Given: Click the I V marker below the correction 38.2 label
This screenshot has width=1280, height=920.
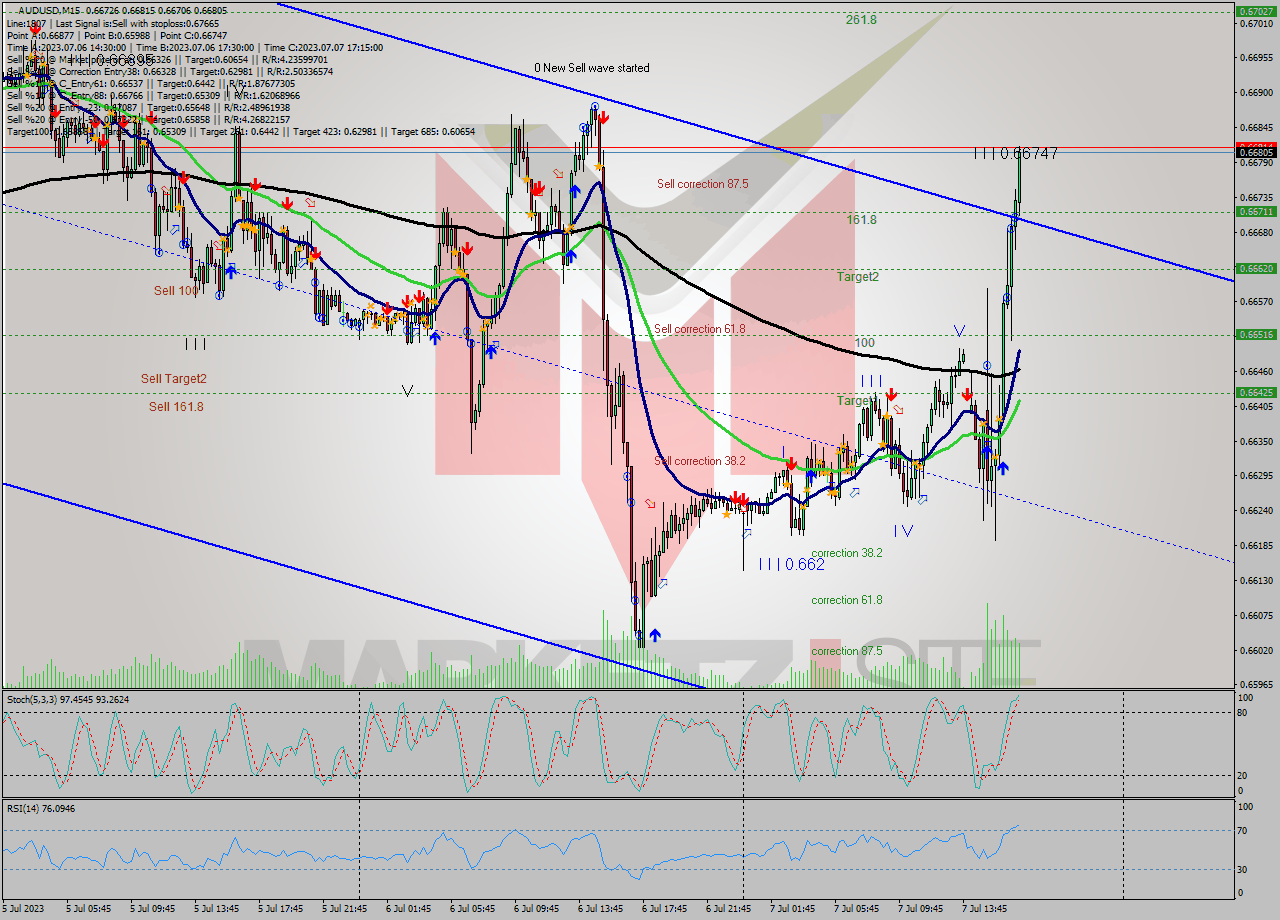Looking at the screenshot, I should [905, 528].
